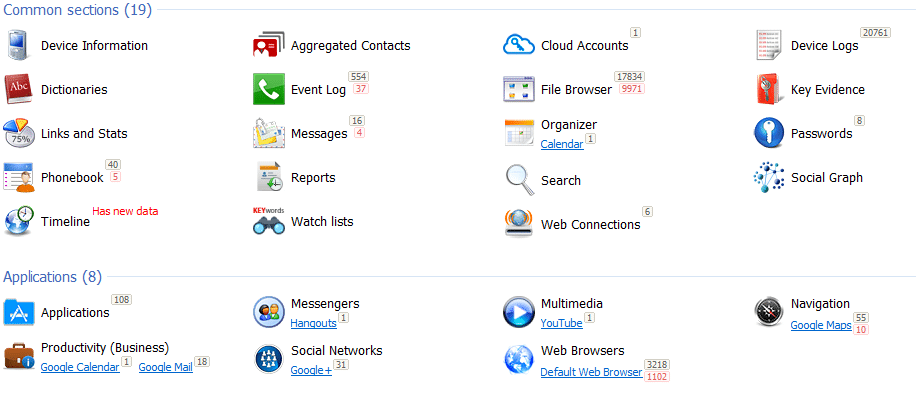Open the Hangouts link under Messengers
Viewport: 916px width, 406px height.
pos(314,323)
